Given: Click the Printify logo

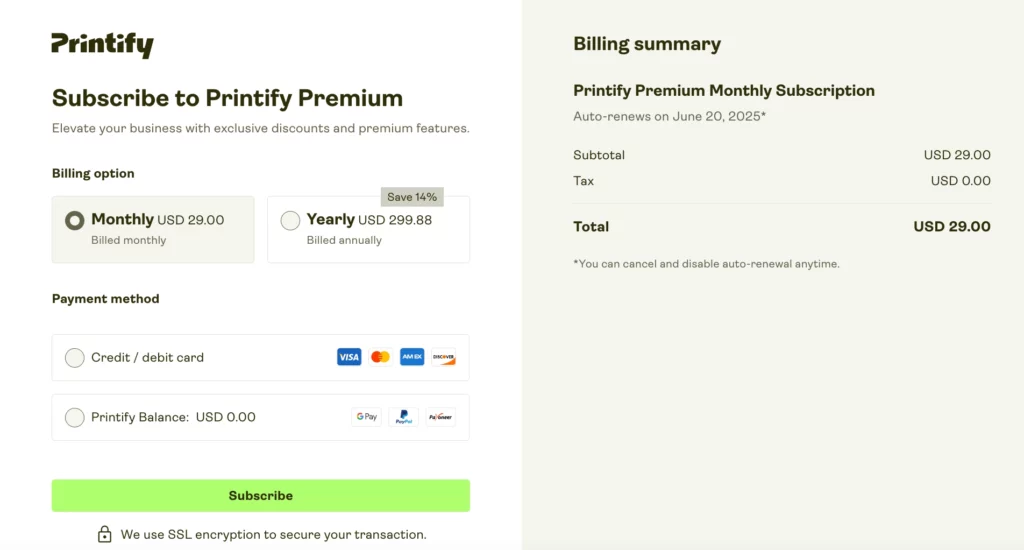Looking at the screenshot, I should [102, 45].
